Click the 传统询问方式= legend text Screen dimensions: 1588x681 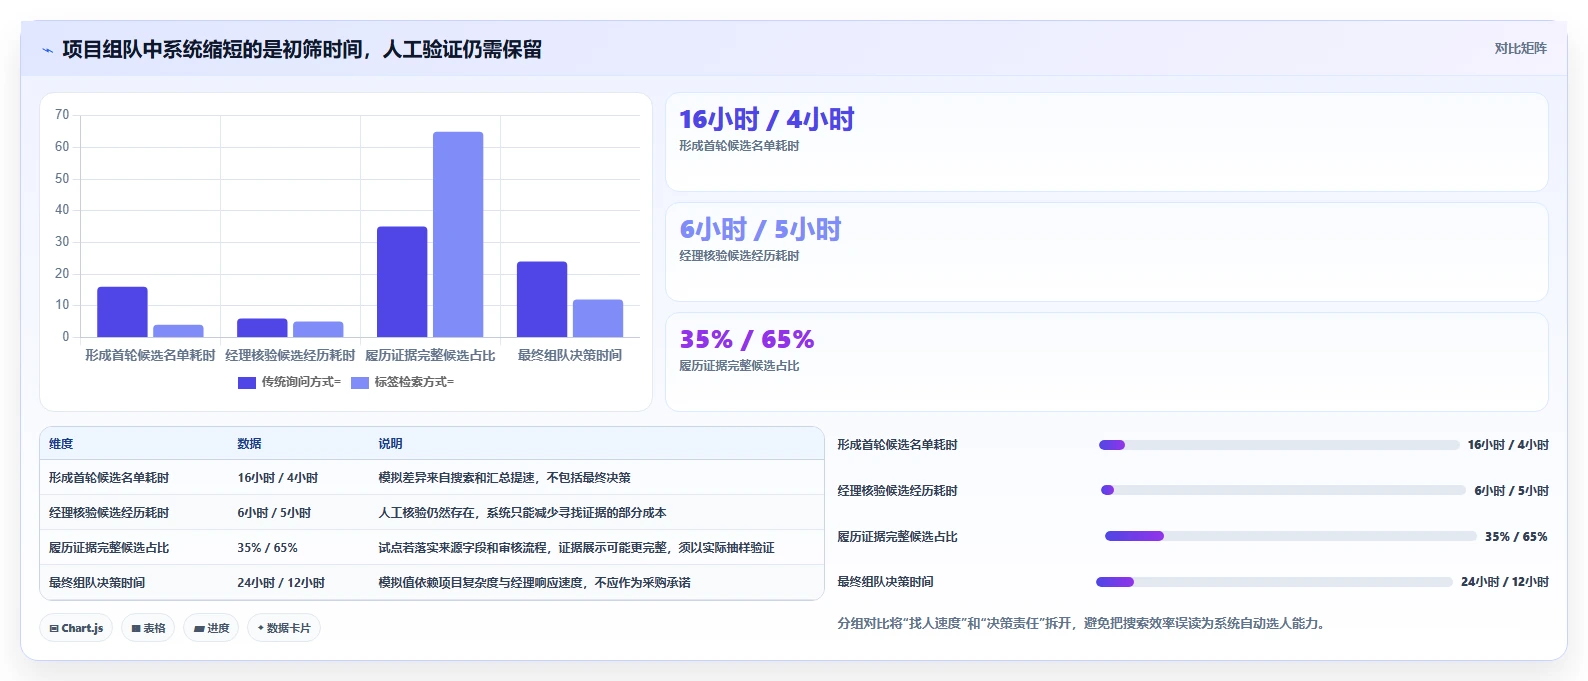[x=301, y=382]
